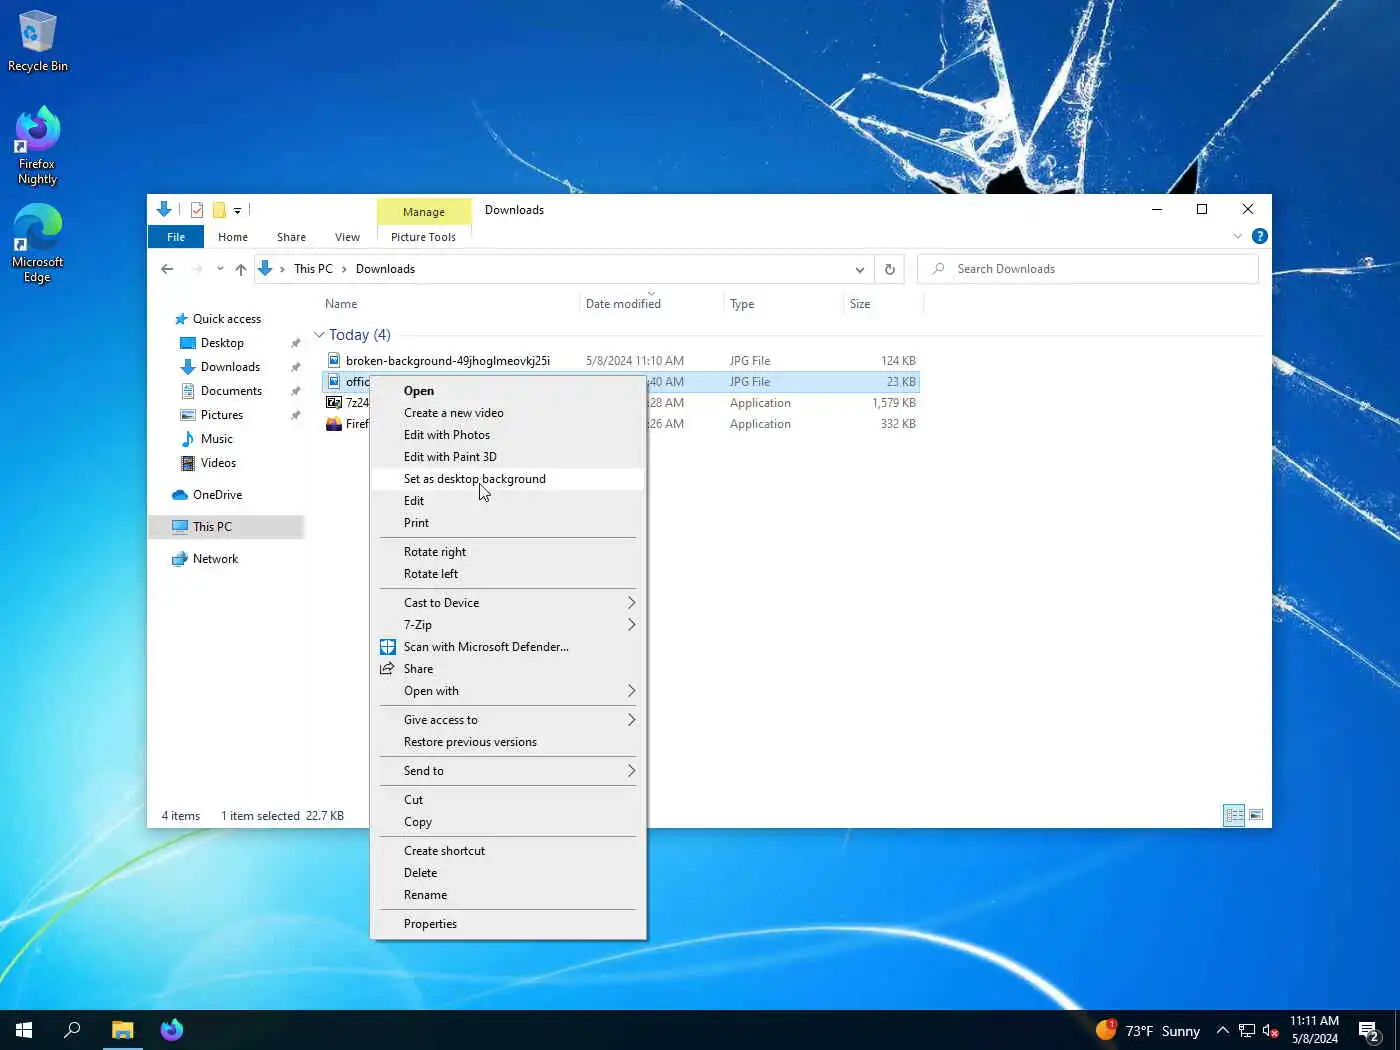The width and height of the screenshot is (1400, 1050).
Task: Show hidden system tray icons
Action: pyautogui.click(x=1222, y=1030)
